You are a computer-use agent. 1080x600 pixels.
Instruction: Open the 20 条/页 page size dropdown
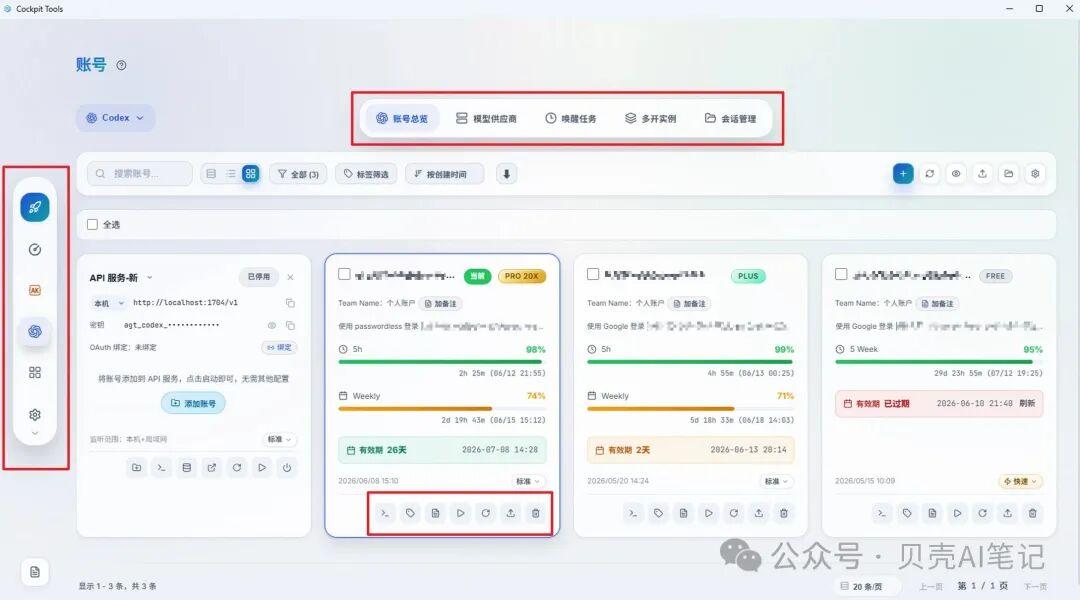coord(866,586)
